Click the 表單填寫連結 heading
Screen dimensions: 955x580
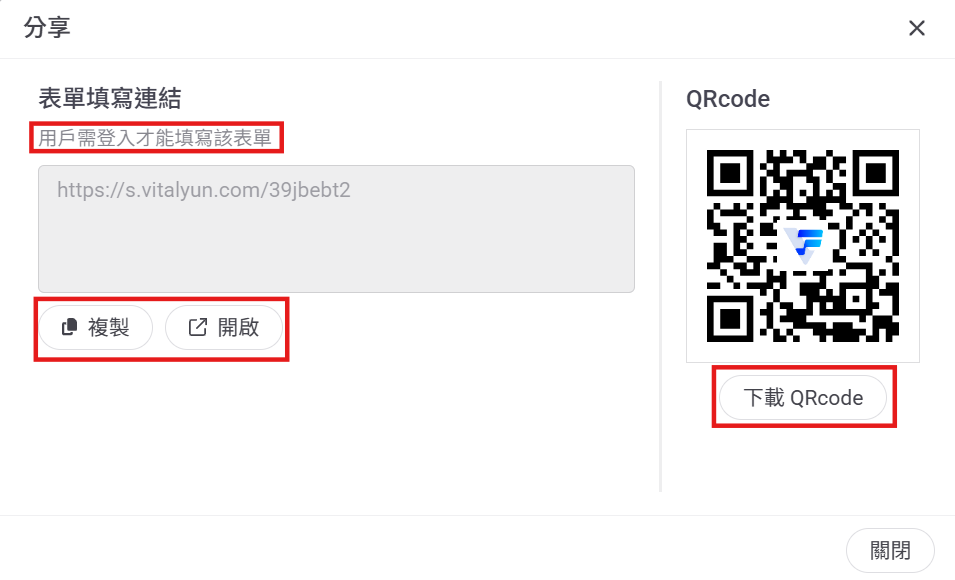pyautogui.click(x=110, y=98)
